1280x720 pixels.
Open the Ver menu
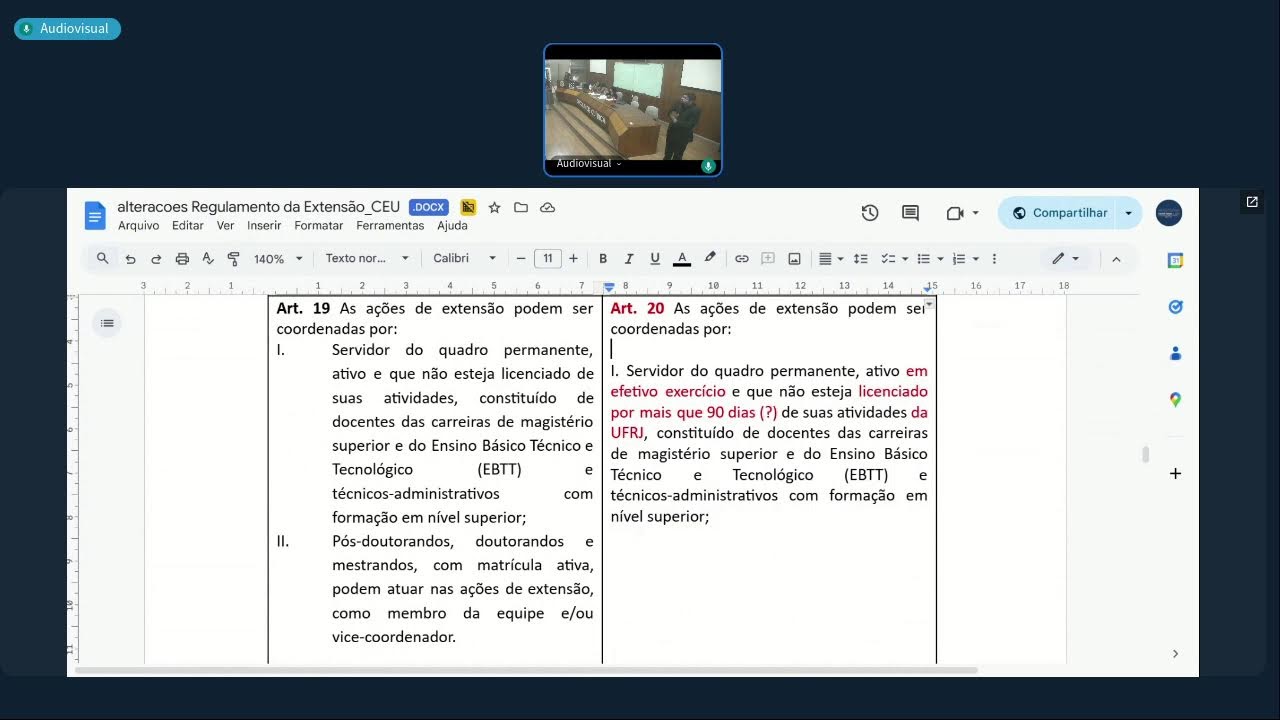pos(225,226)
